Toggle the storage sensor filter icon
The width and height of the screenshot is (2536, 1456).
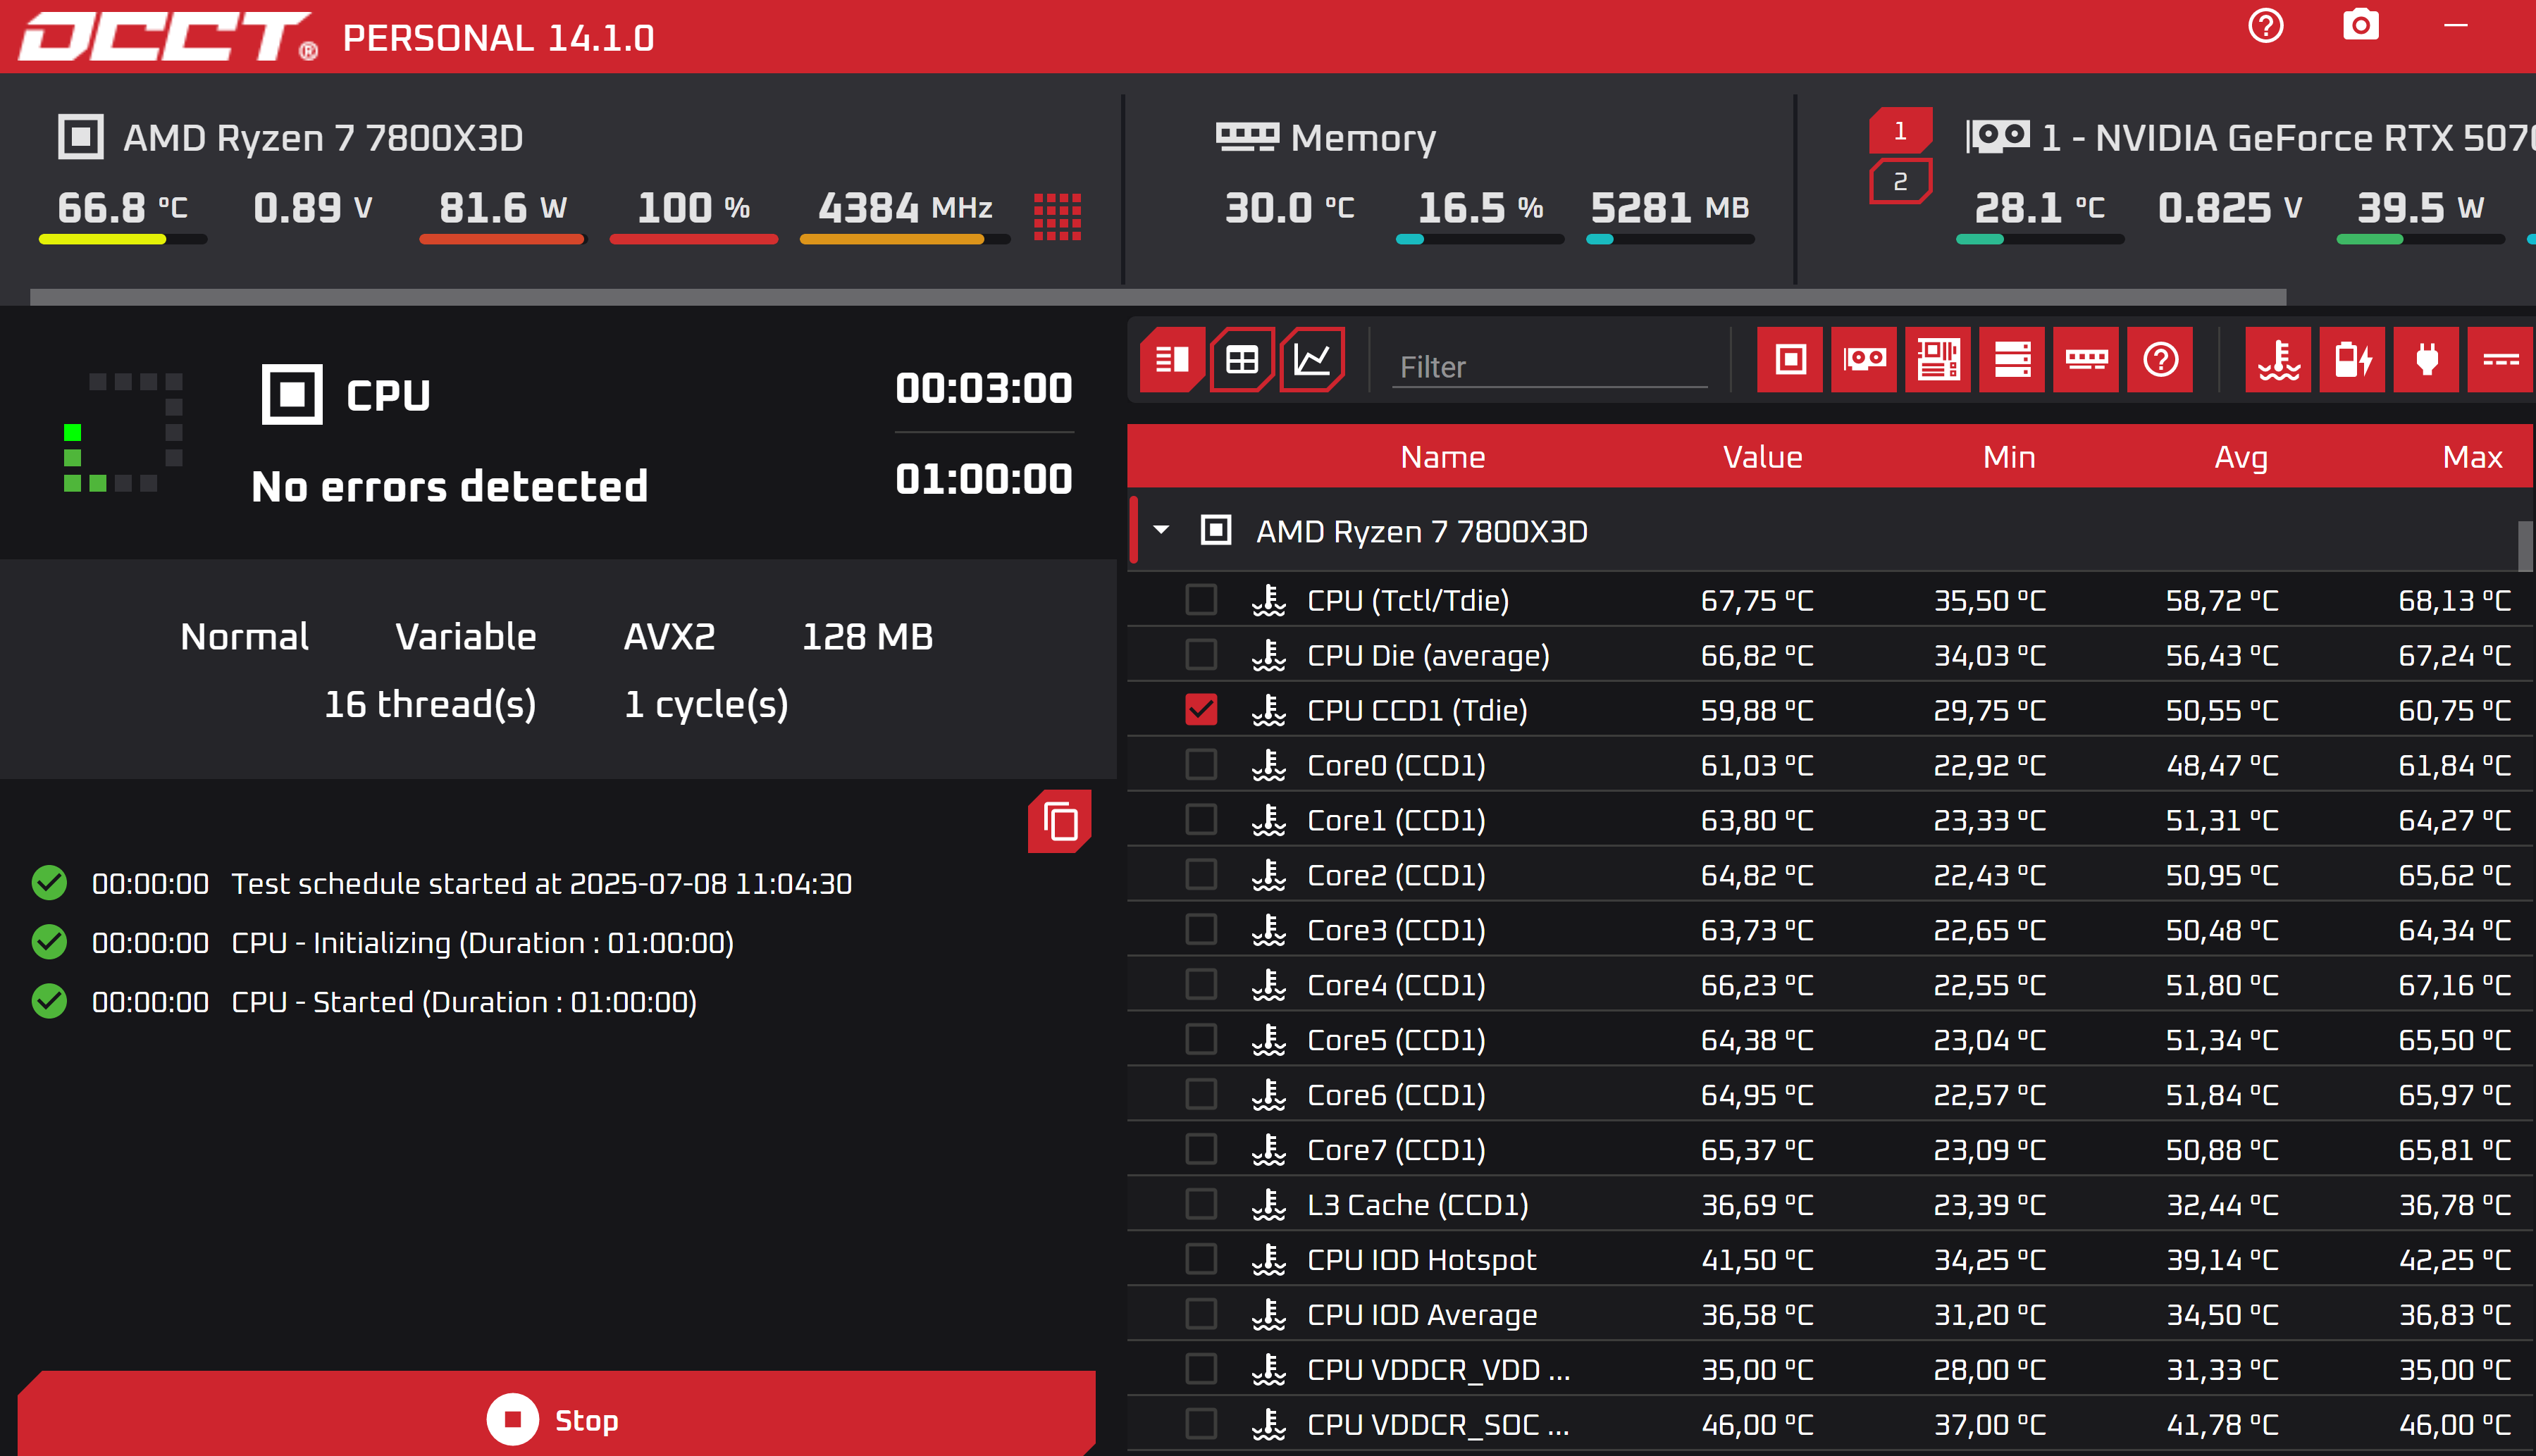click(x=2012, y=359)
